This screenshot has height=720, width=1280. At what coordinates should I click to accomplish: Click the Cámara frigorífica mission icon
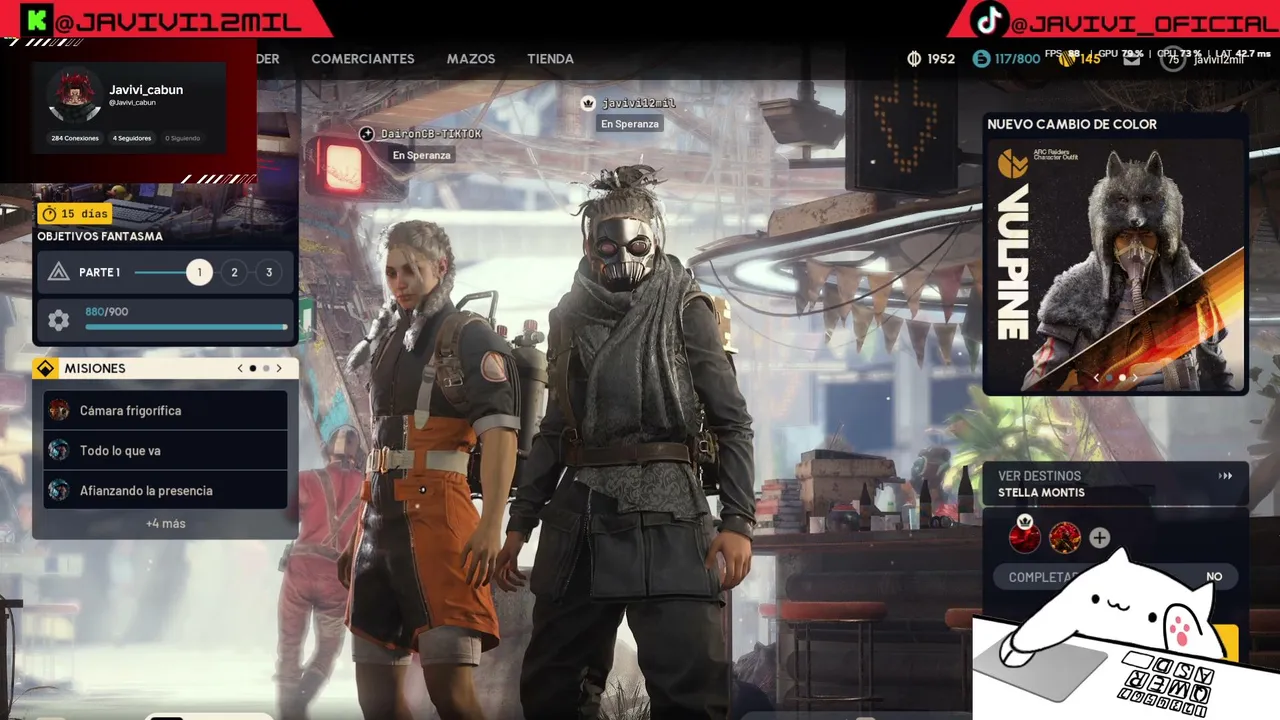click(x=59, y=410)
